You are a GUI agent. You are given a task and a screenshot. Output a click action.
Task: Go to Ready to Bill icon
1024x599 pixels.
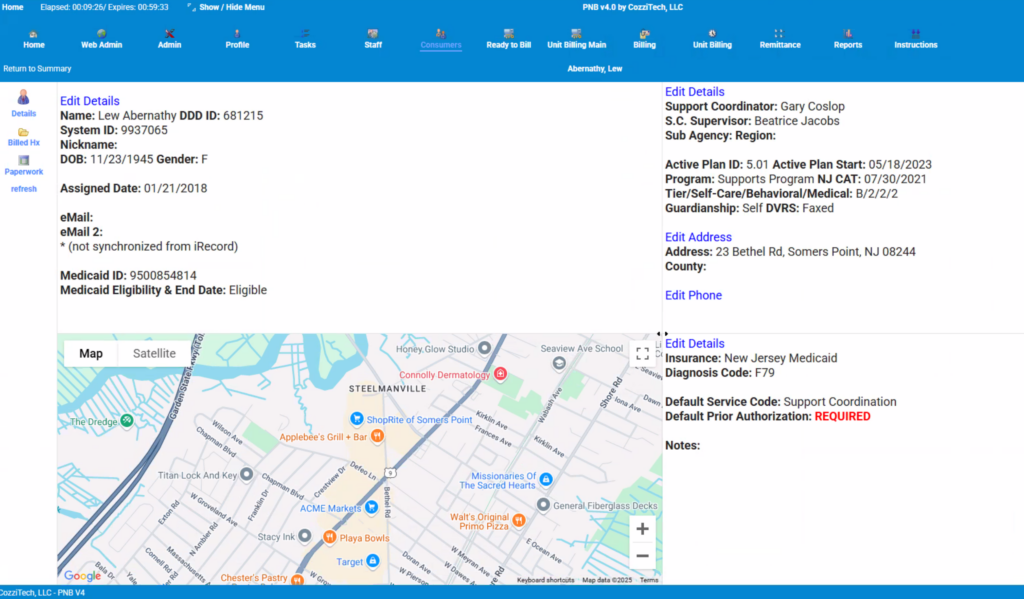(x=508, y=34)
